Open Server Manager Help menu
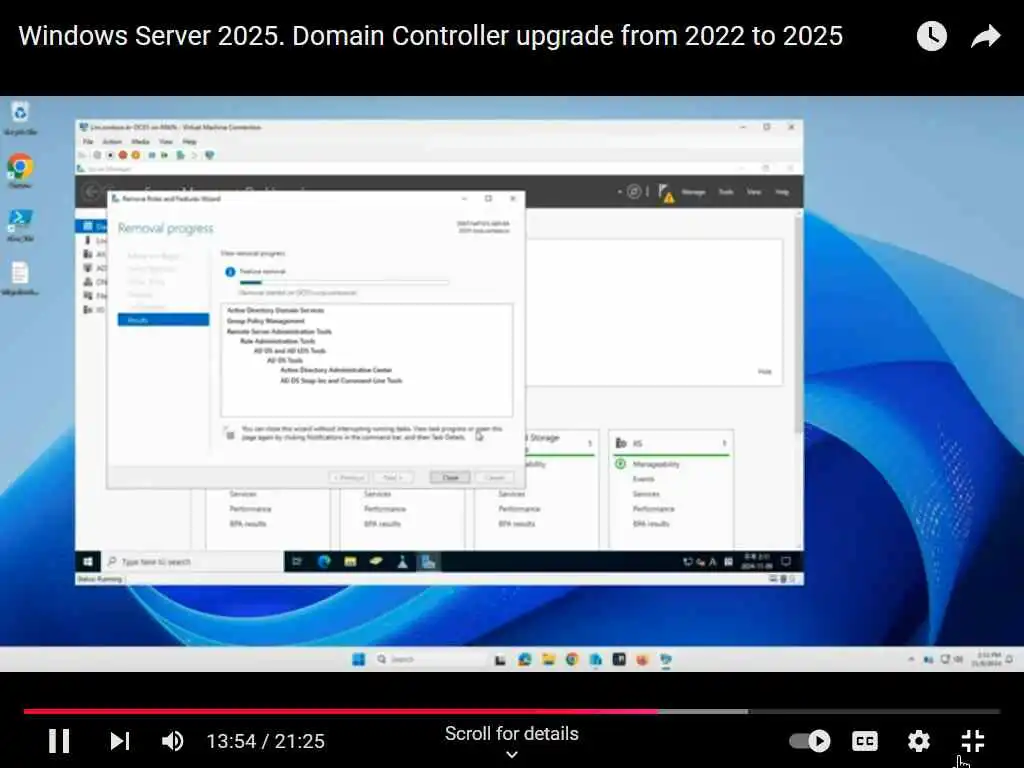This screenshot has width=1024, height=768. [782, 192]
